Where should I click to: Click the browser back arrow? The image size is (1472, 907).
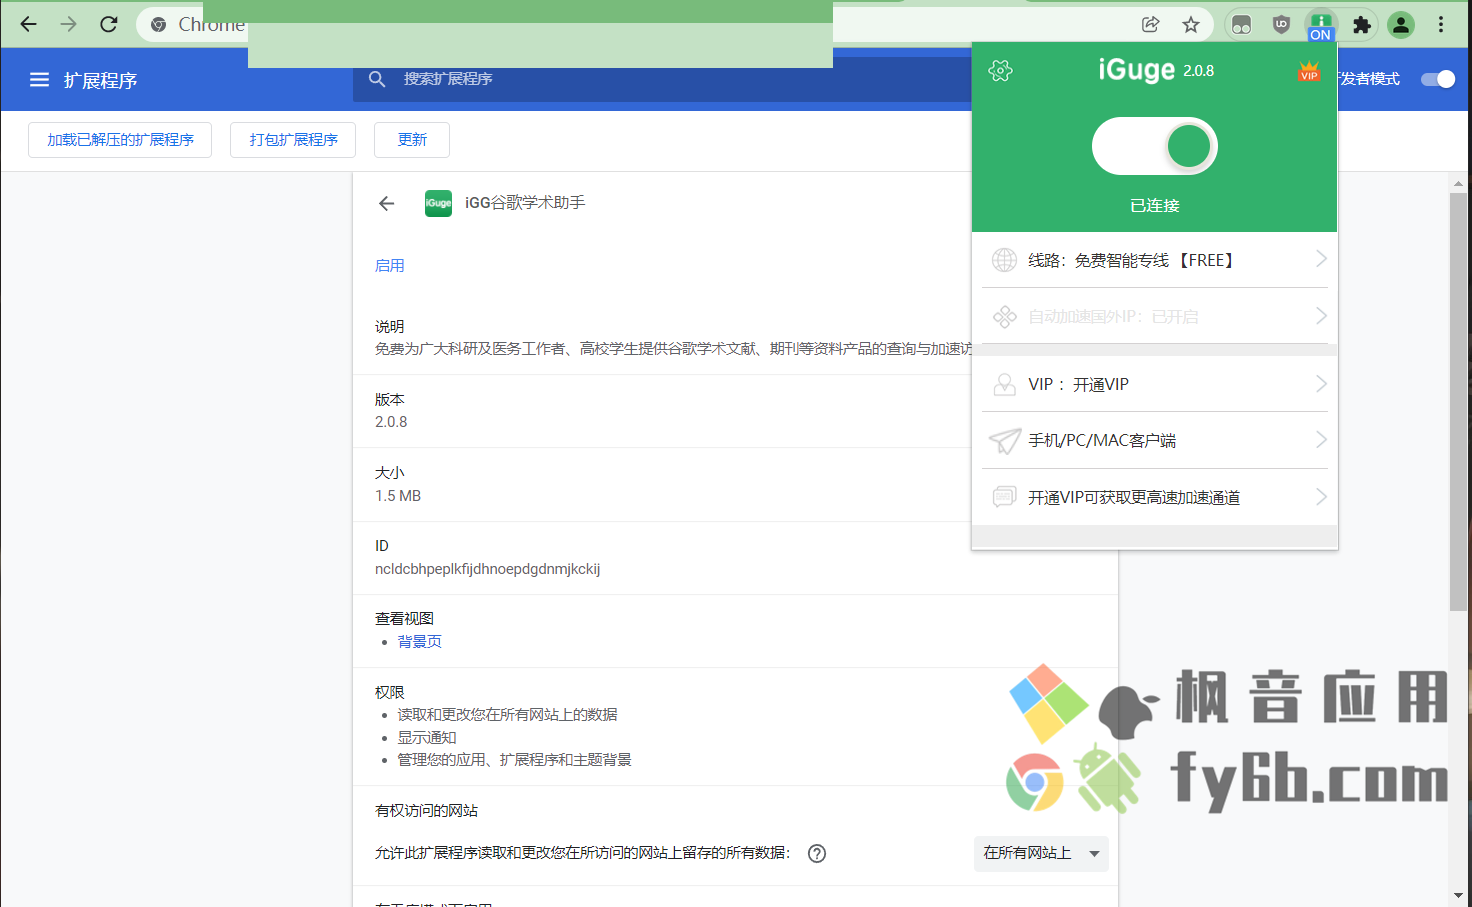coord(28,24)
